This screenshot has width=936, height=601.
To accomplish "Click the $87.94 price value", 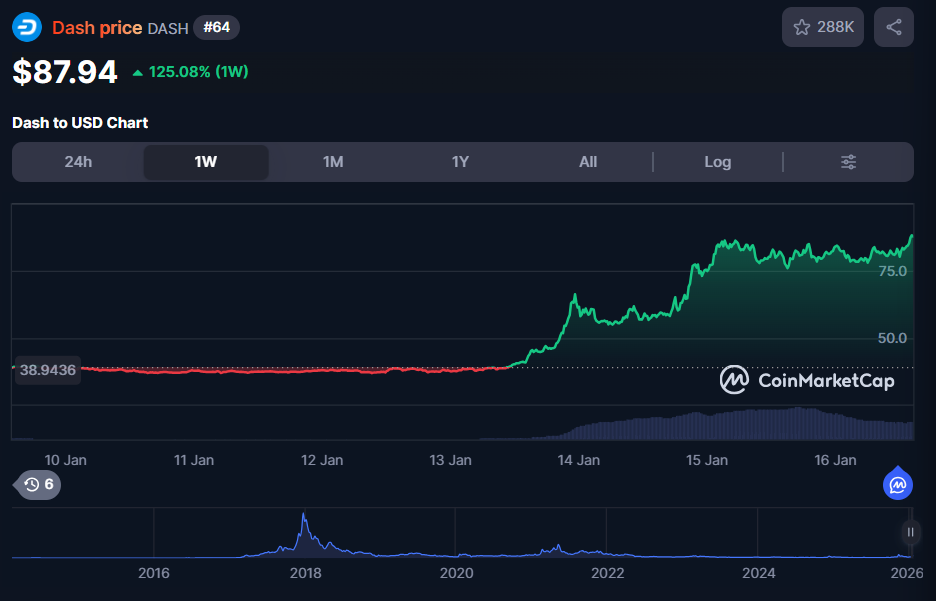I will pyautogui.click(x=64, y=72).
